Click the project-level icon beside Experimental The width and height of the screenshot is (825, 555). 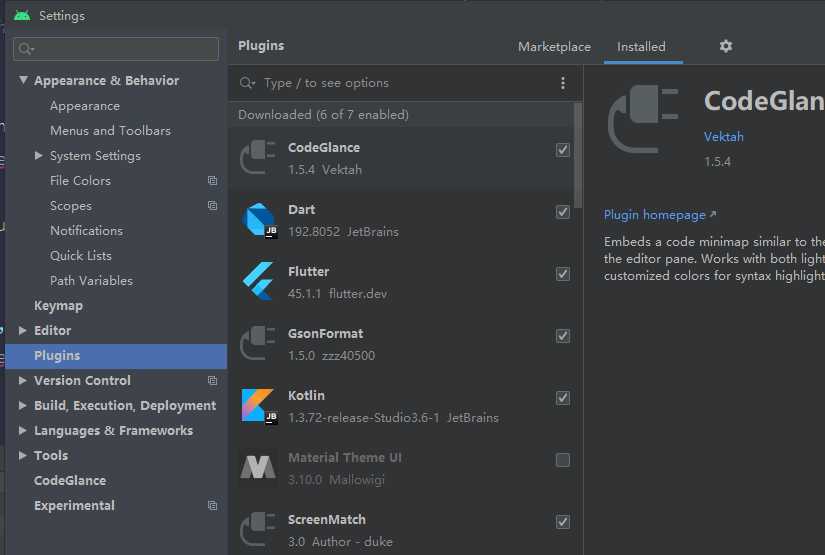coord(213,506)
